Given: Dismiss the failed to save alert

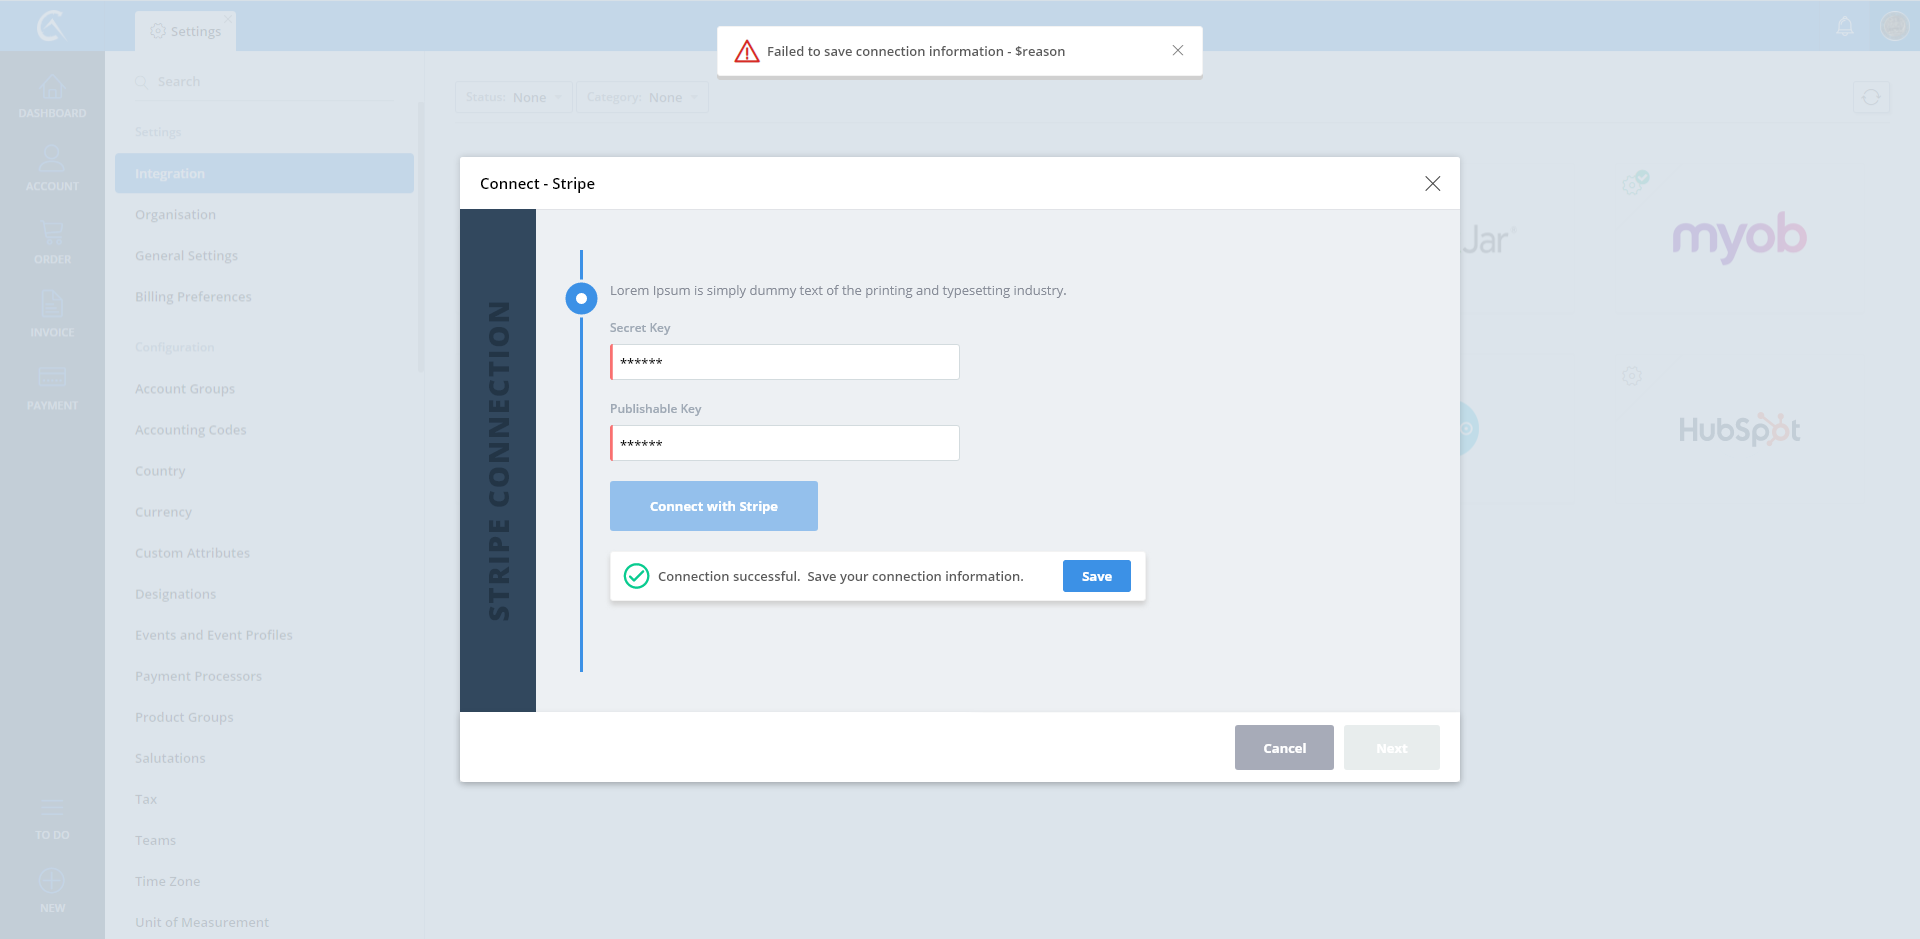Looking at the screenshot, I should coord(1178,51).
